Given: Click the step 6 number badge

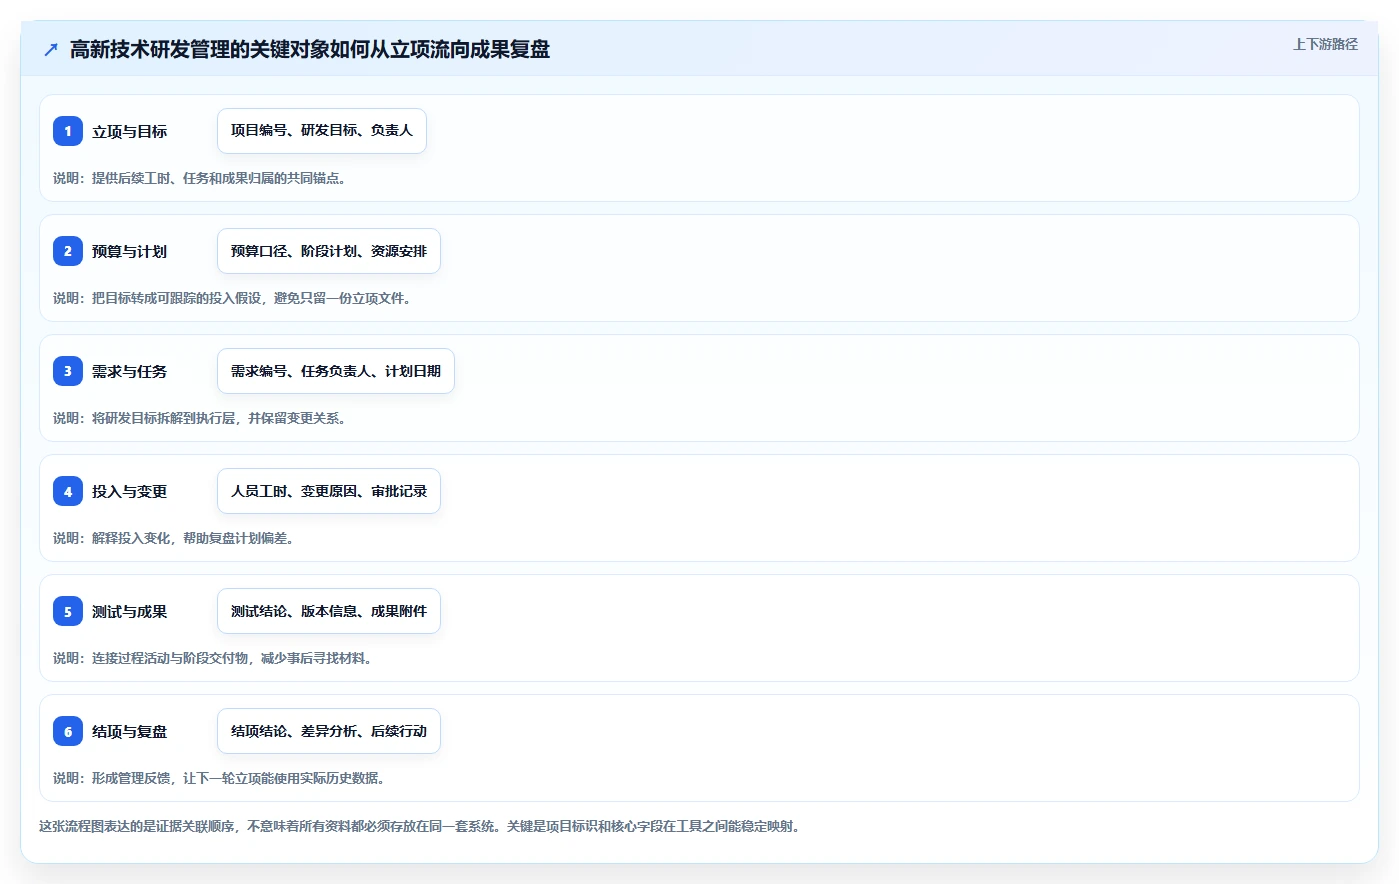Looking at the screenshot, I should pos(68,731).
